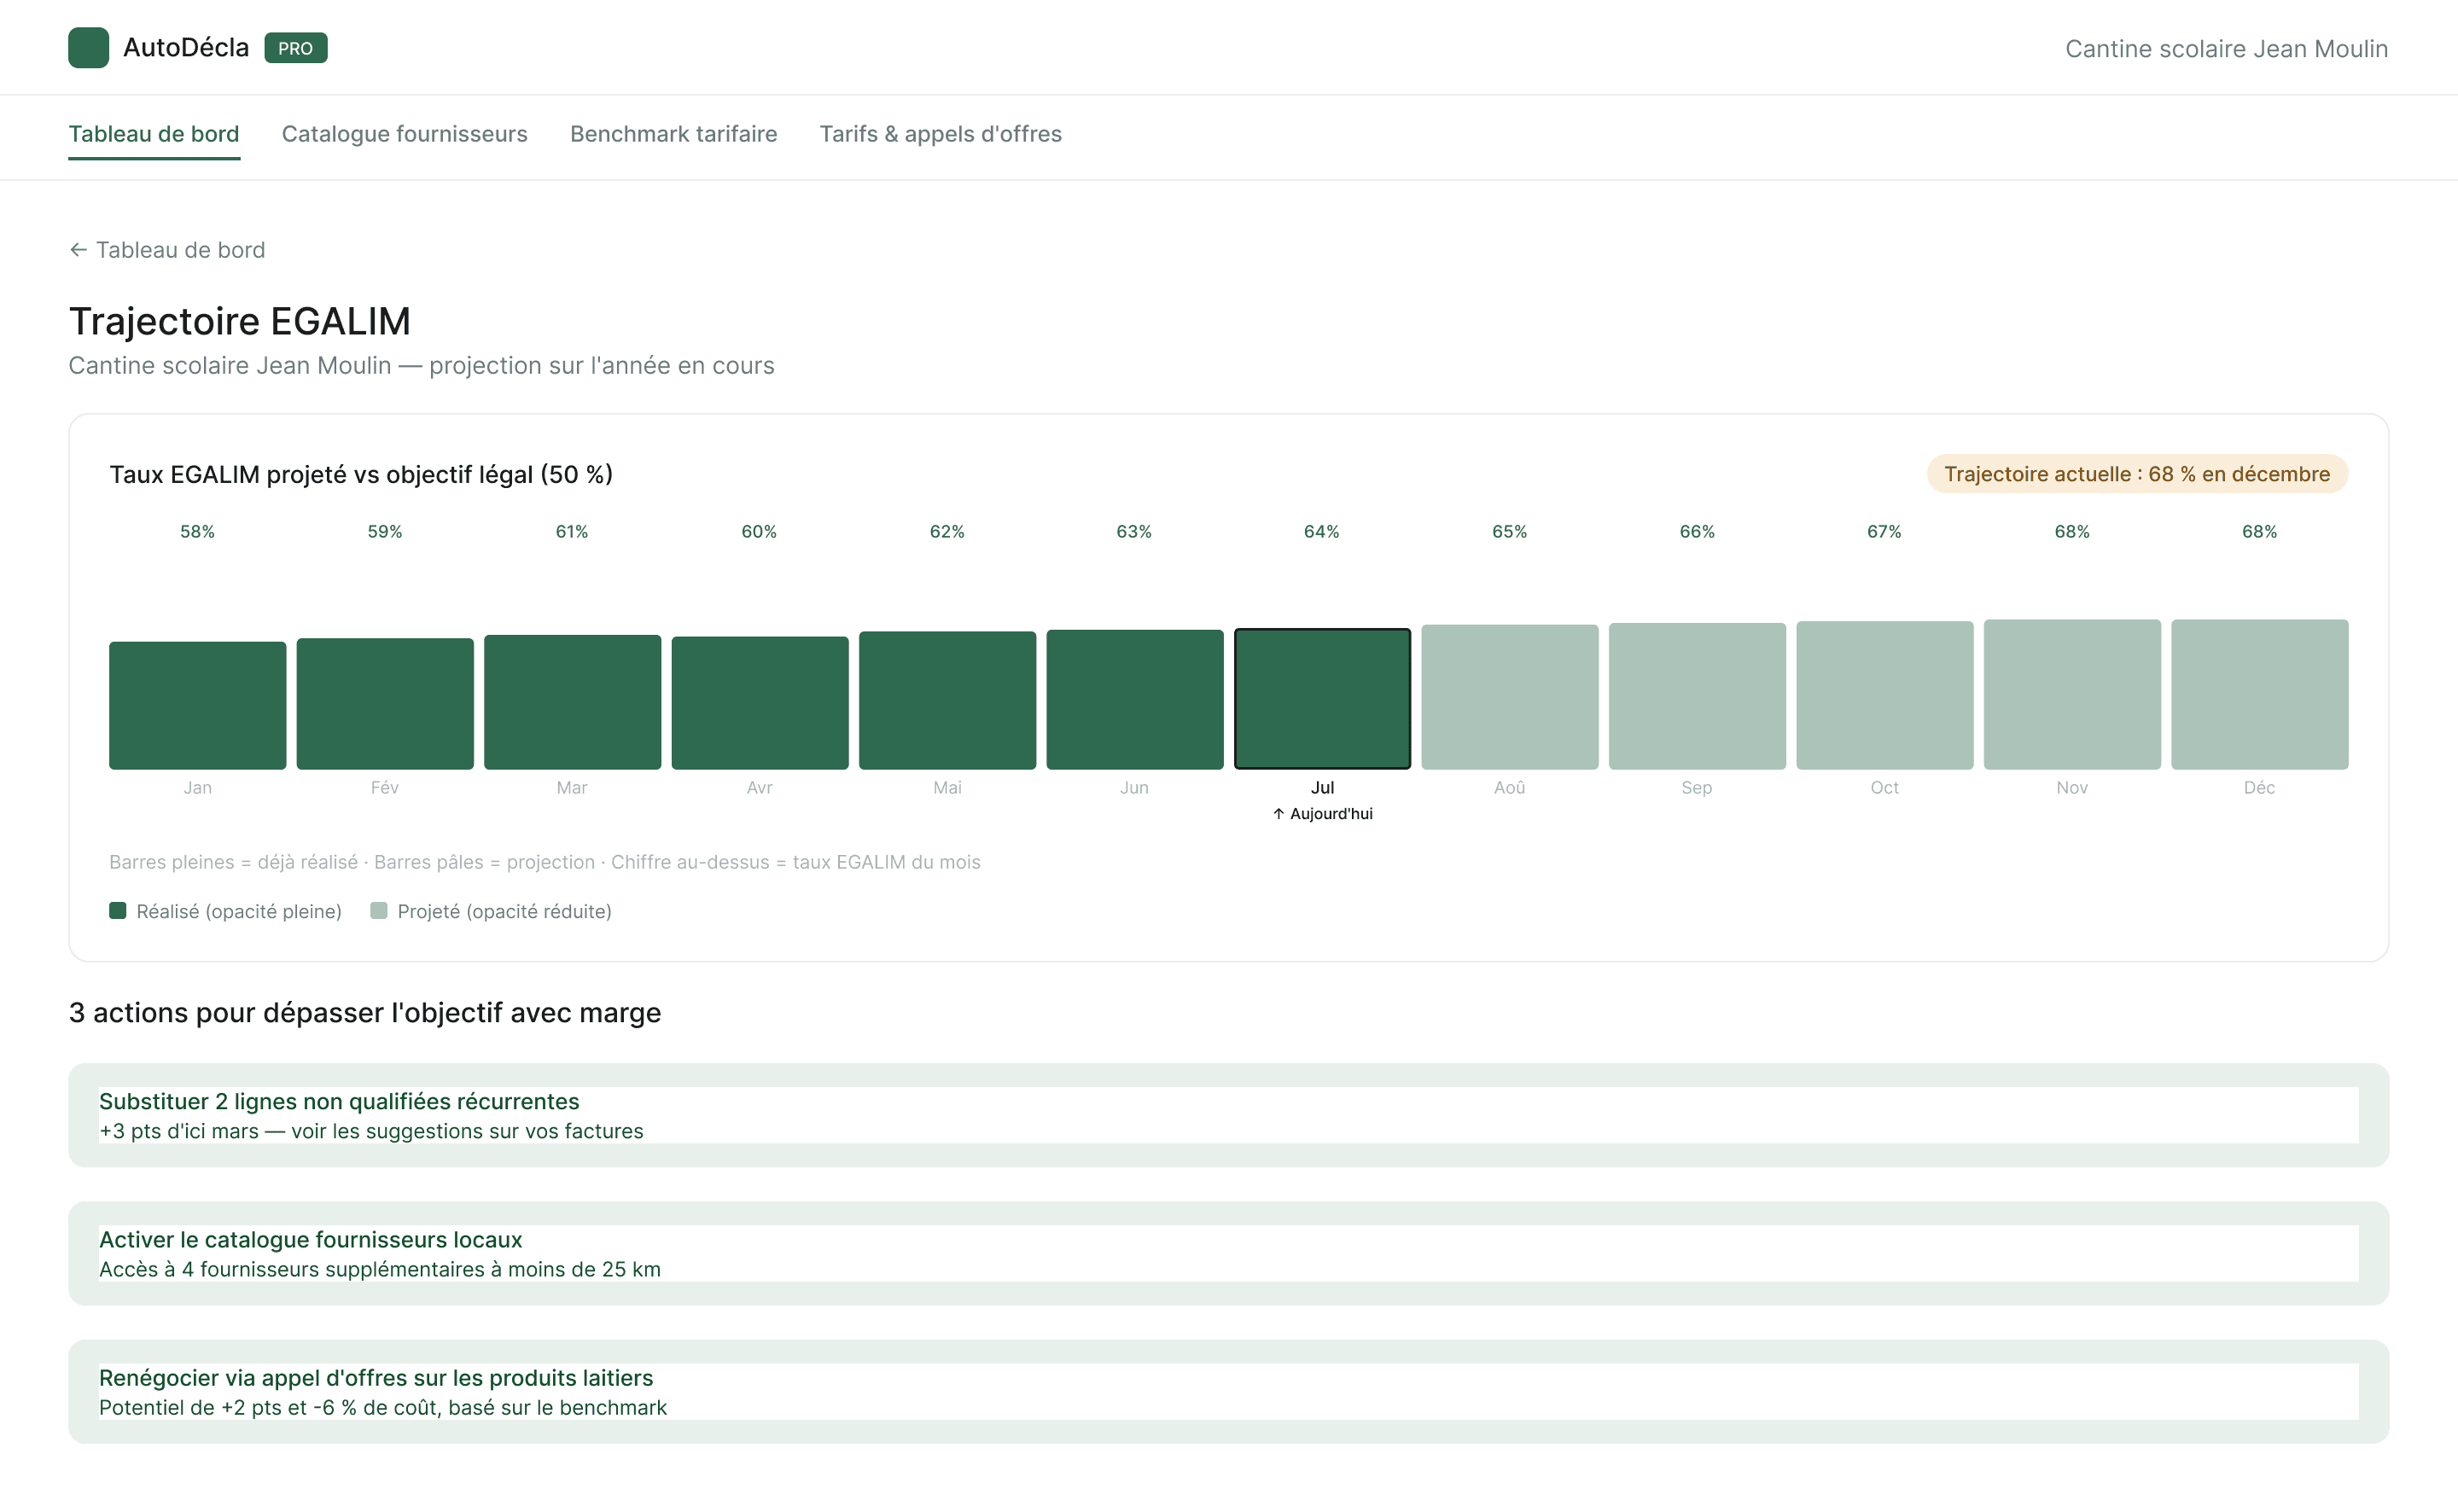Click the Projeté (opacité réduite) legend label
This screenshot has height=1512, width=2458.
504,911
